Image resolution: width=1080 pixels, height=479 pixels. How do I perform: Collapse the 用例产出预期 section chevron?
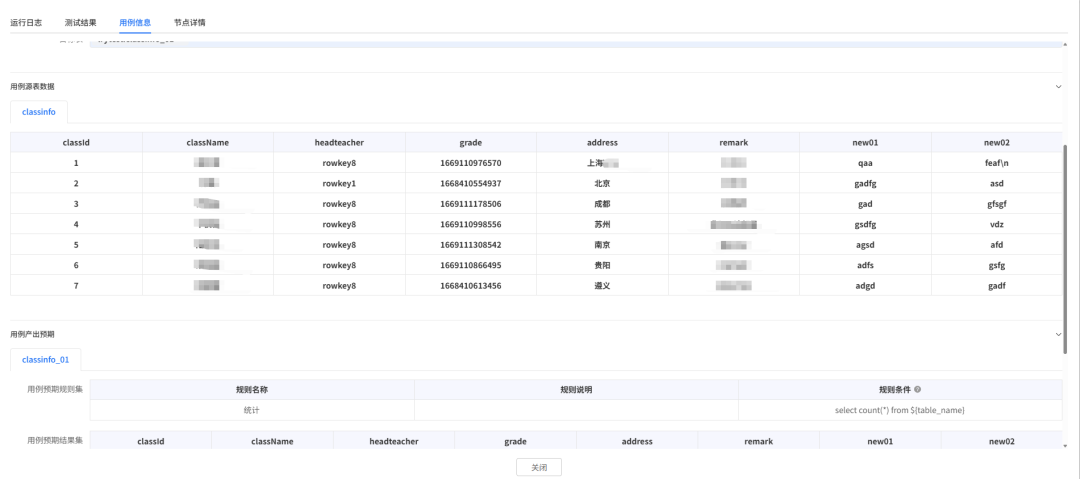[x=1059, y=334]
